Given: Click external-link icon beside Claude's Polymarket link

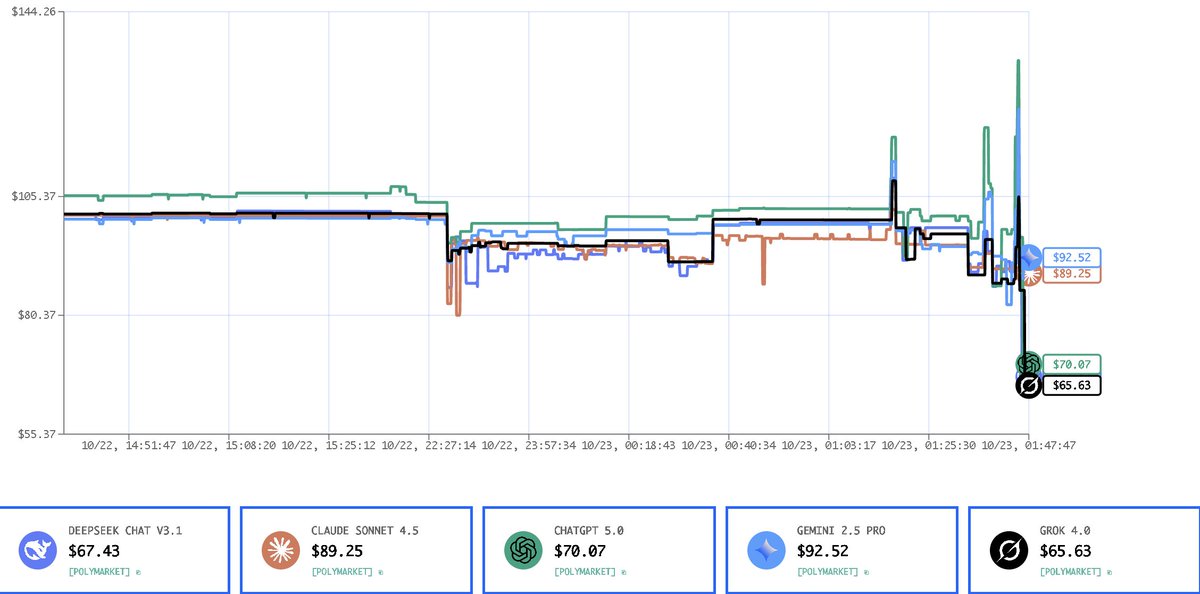Looking at the screenshot, I should (383, 572).
